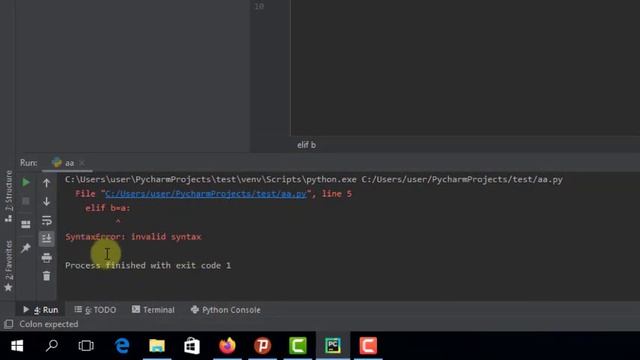Open File Explorer from taskbar
The height and width of the screenshot is (360, 640).
(x=157, y=346)
